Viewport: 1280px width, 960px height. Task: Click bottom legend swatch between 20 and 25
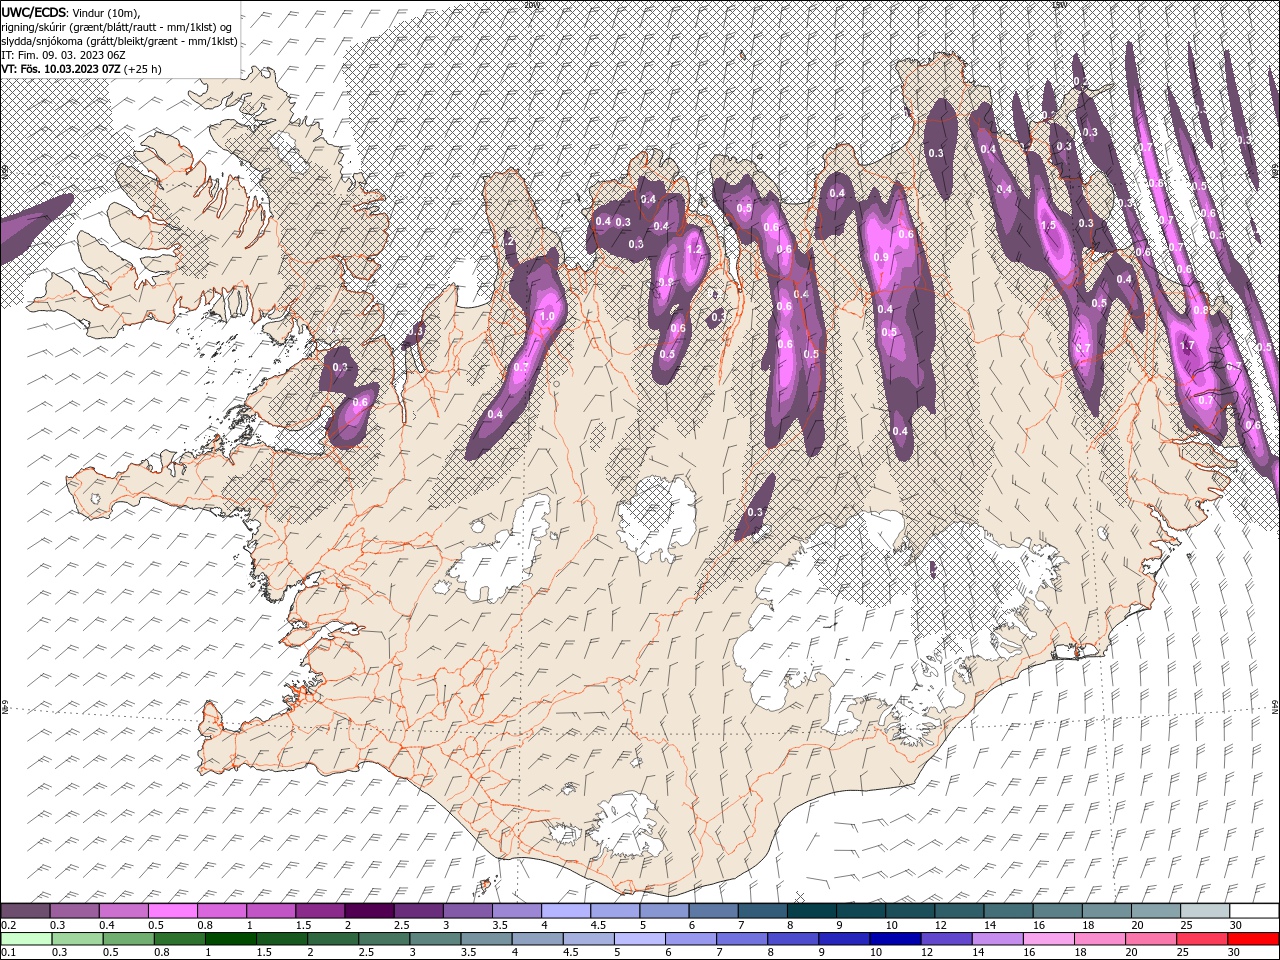pyautogui.click(x=1150, y=938)
